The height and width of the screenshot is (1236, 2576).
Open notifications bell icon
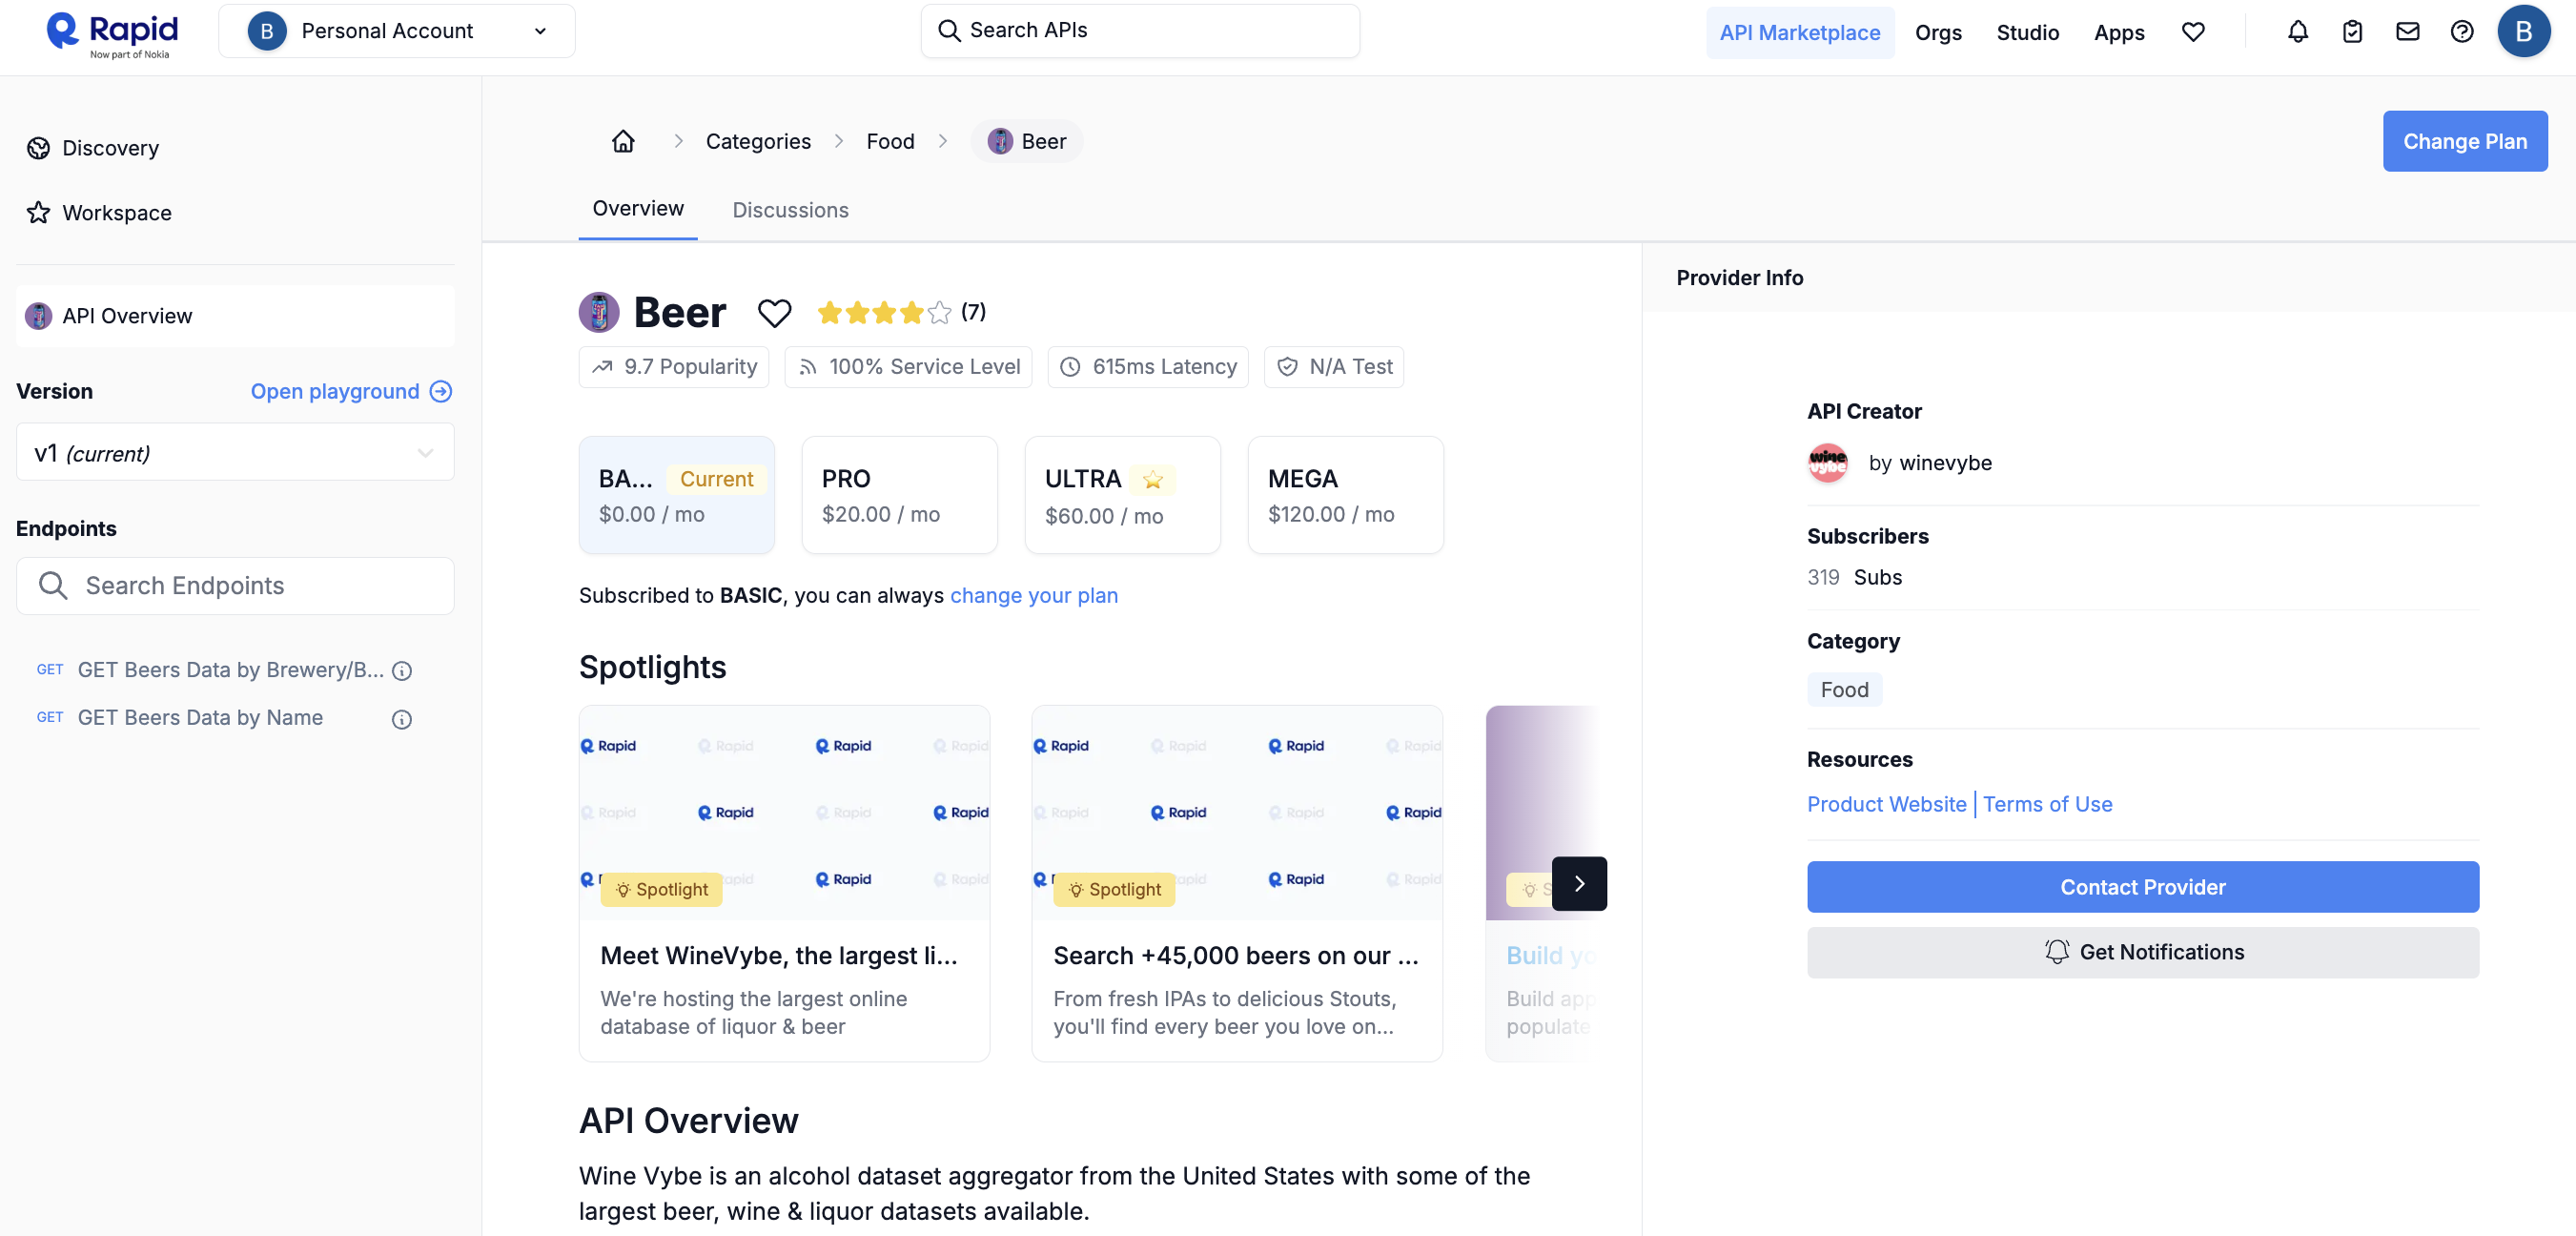point(2297,32)
